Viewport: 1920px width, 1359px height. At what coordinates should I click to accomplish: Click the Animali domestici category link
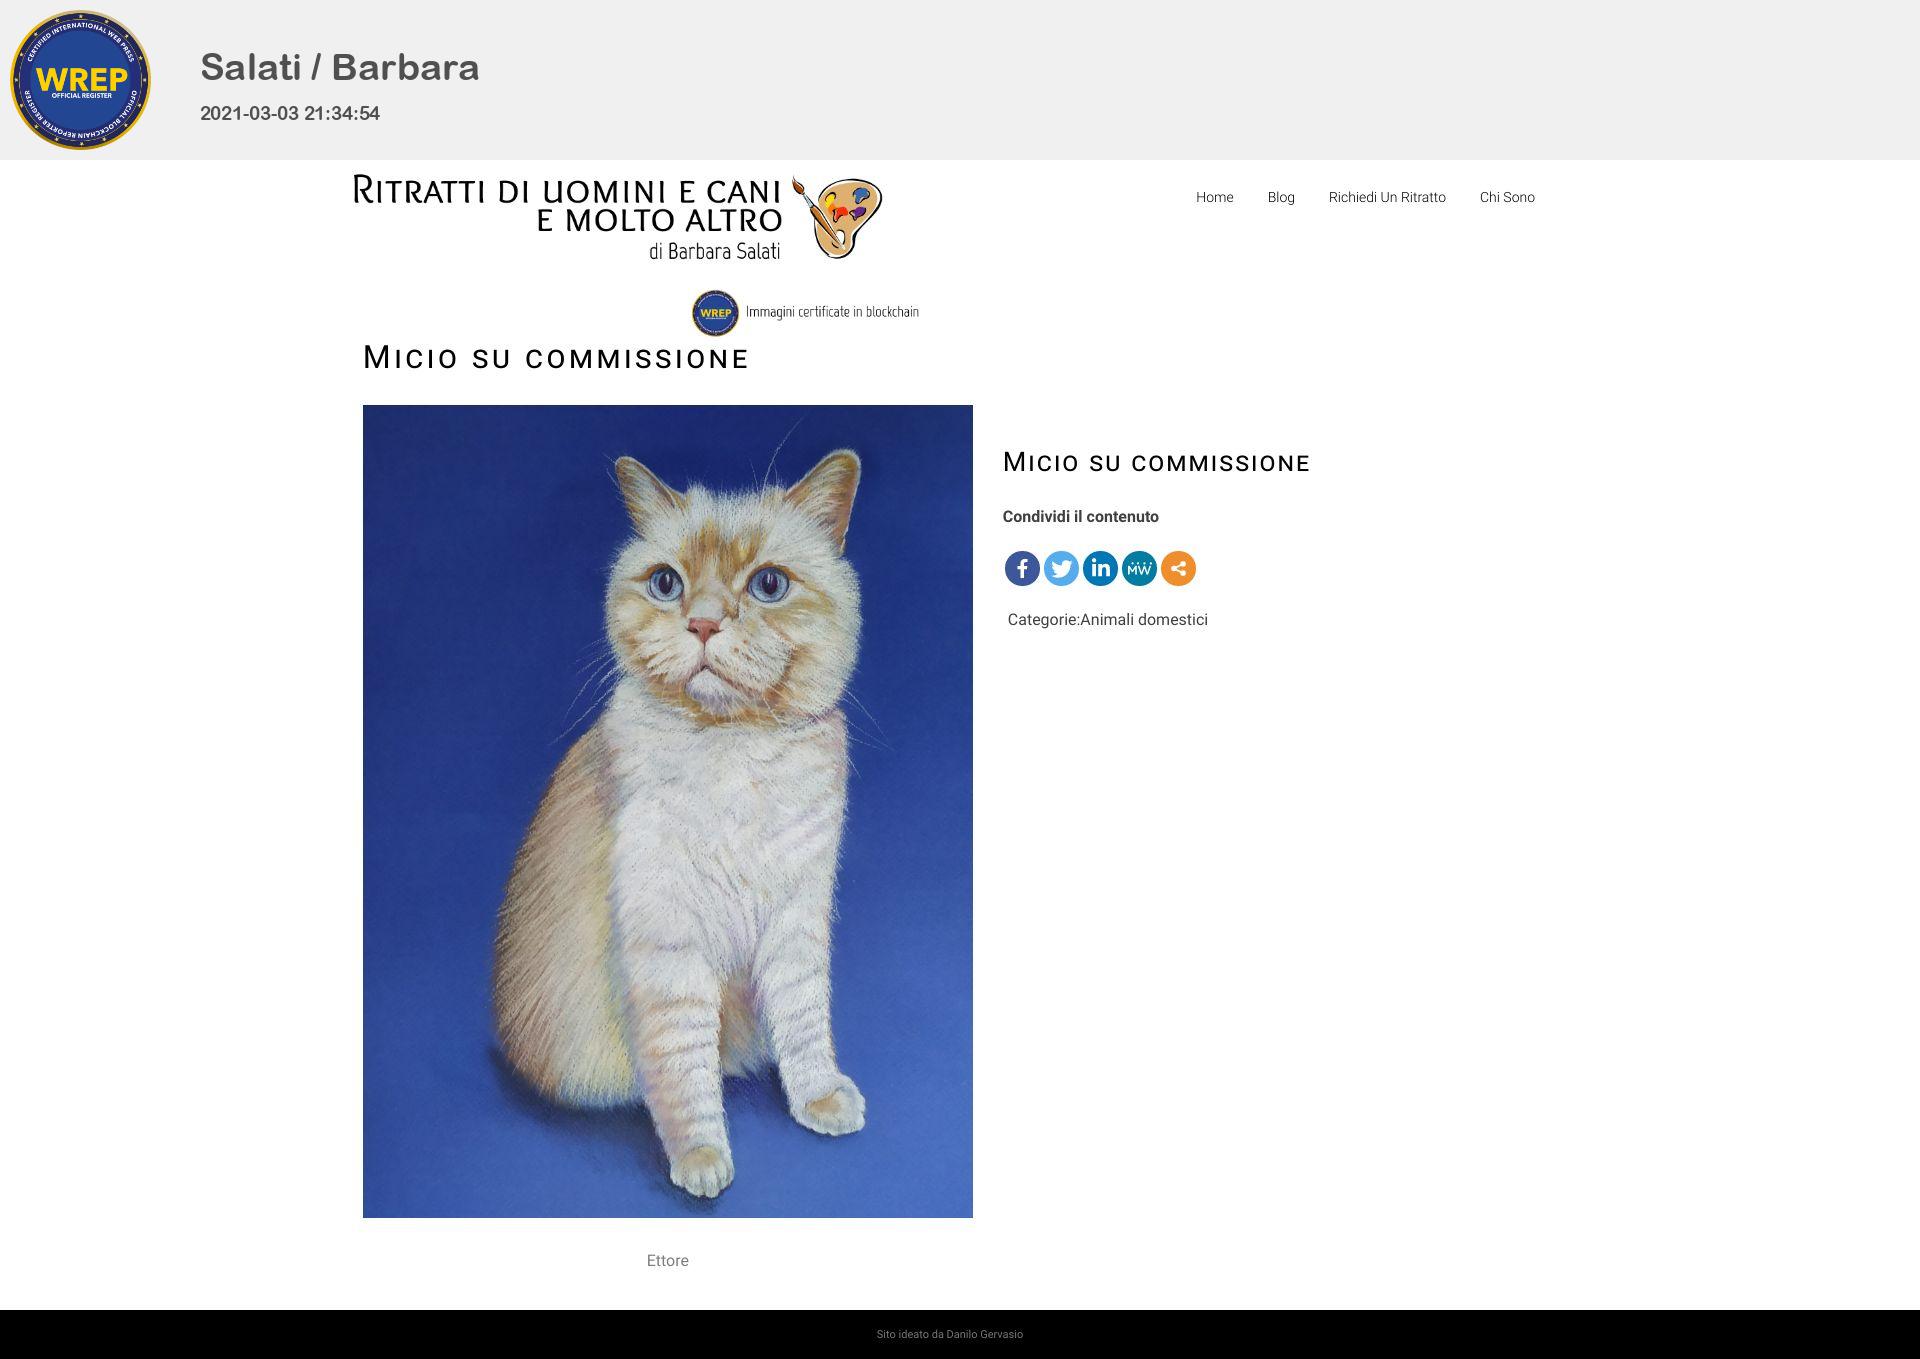pos(1144,620)
